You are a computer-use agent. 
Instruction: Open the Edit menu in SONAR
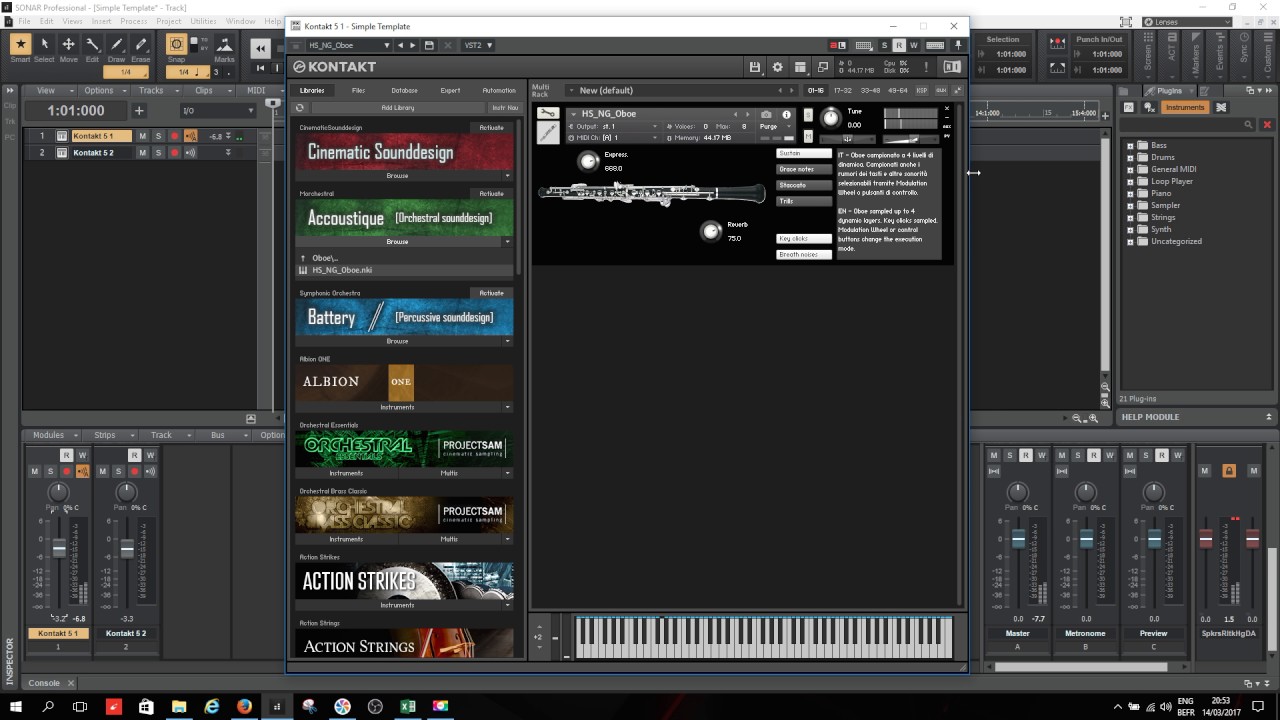[47, 21]
